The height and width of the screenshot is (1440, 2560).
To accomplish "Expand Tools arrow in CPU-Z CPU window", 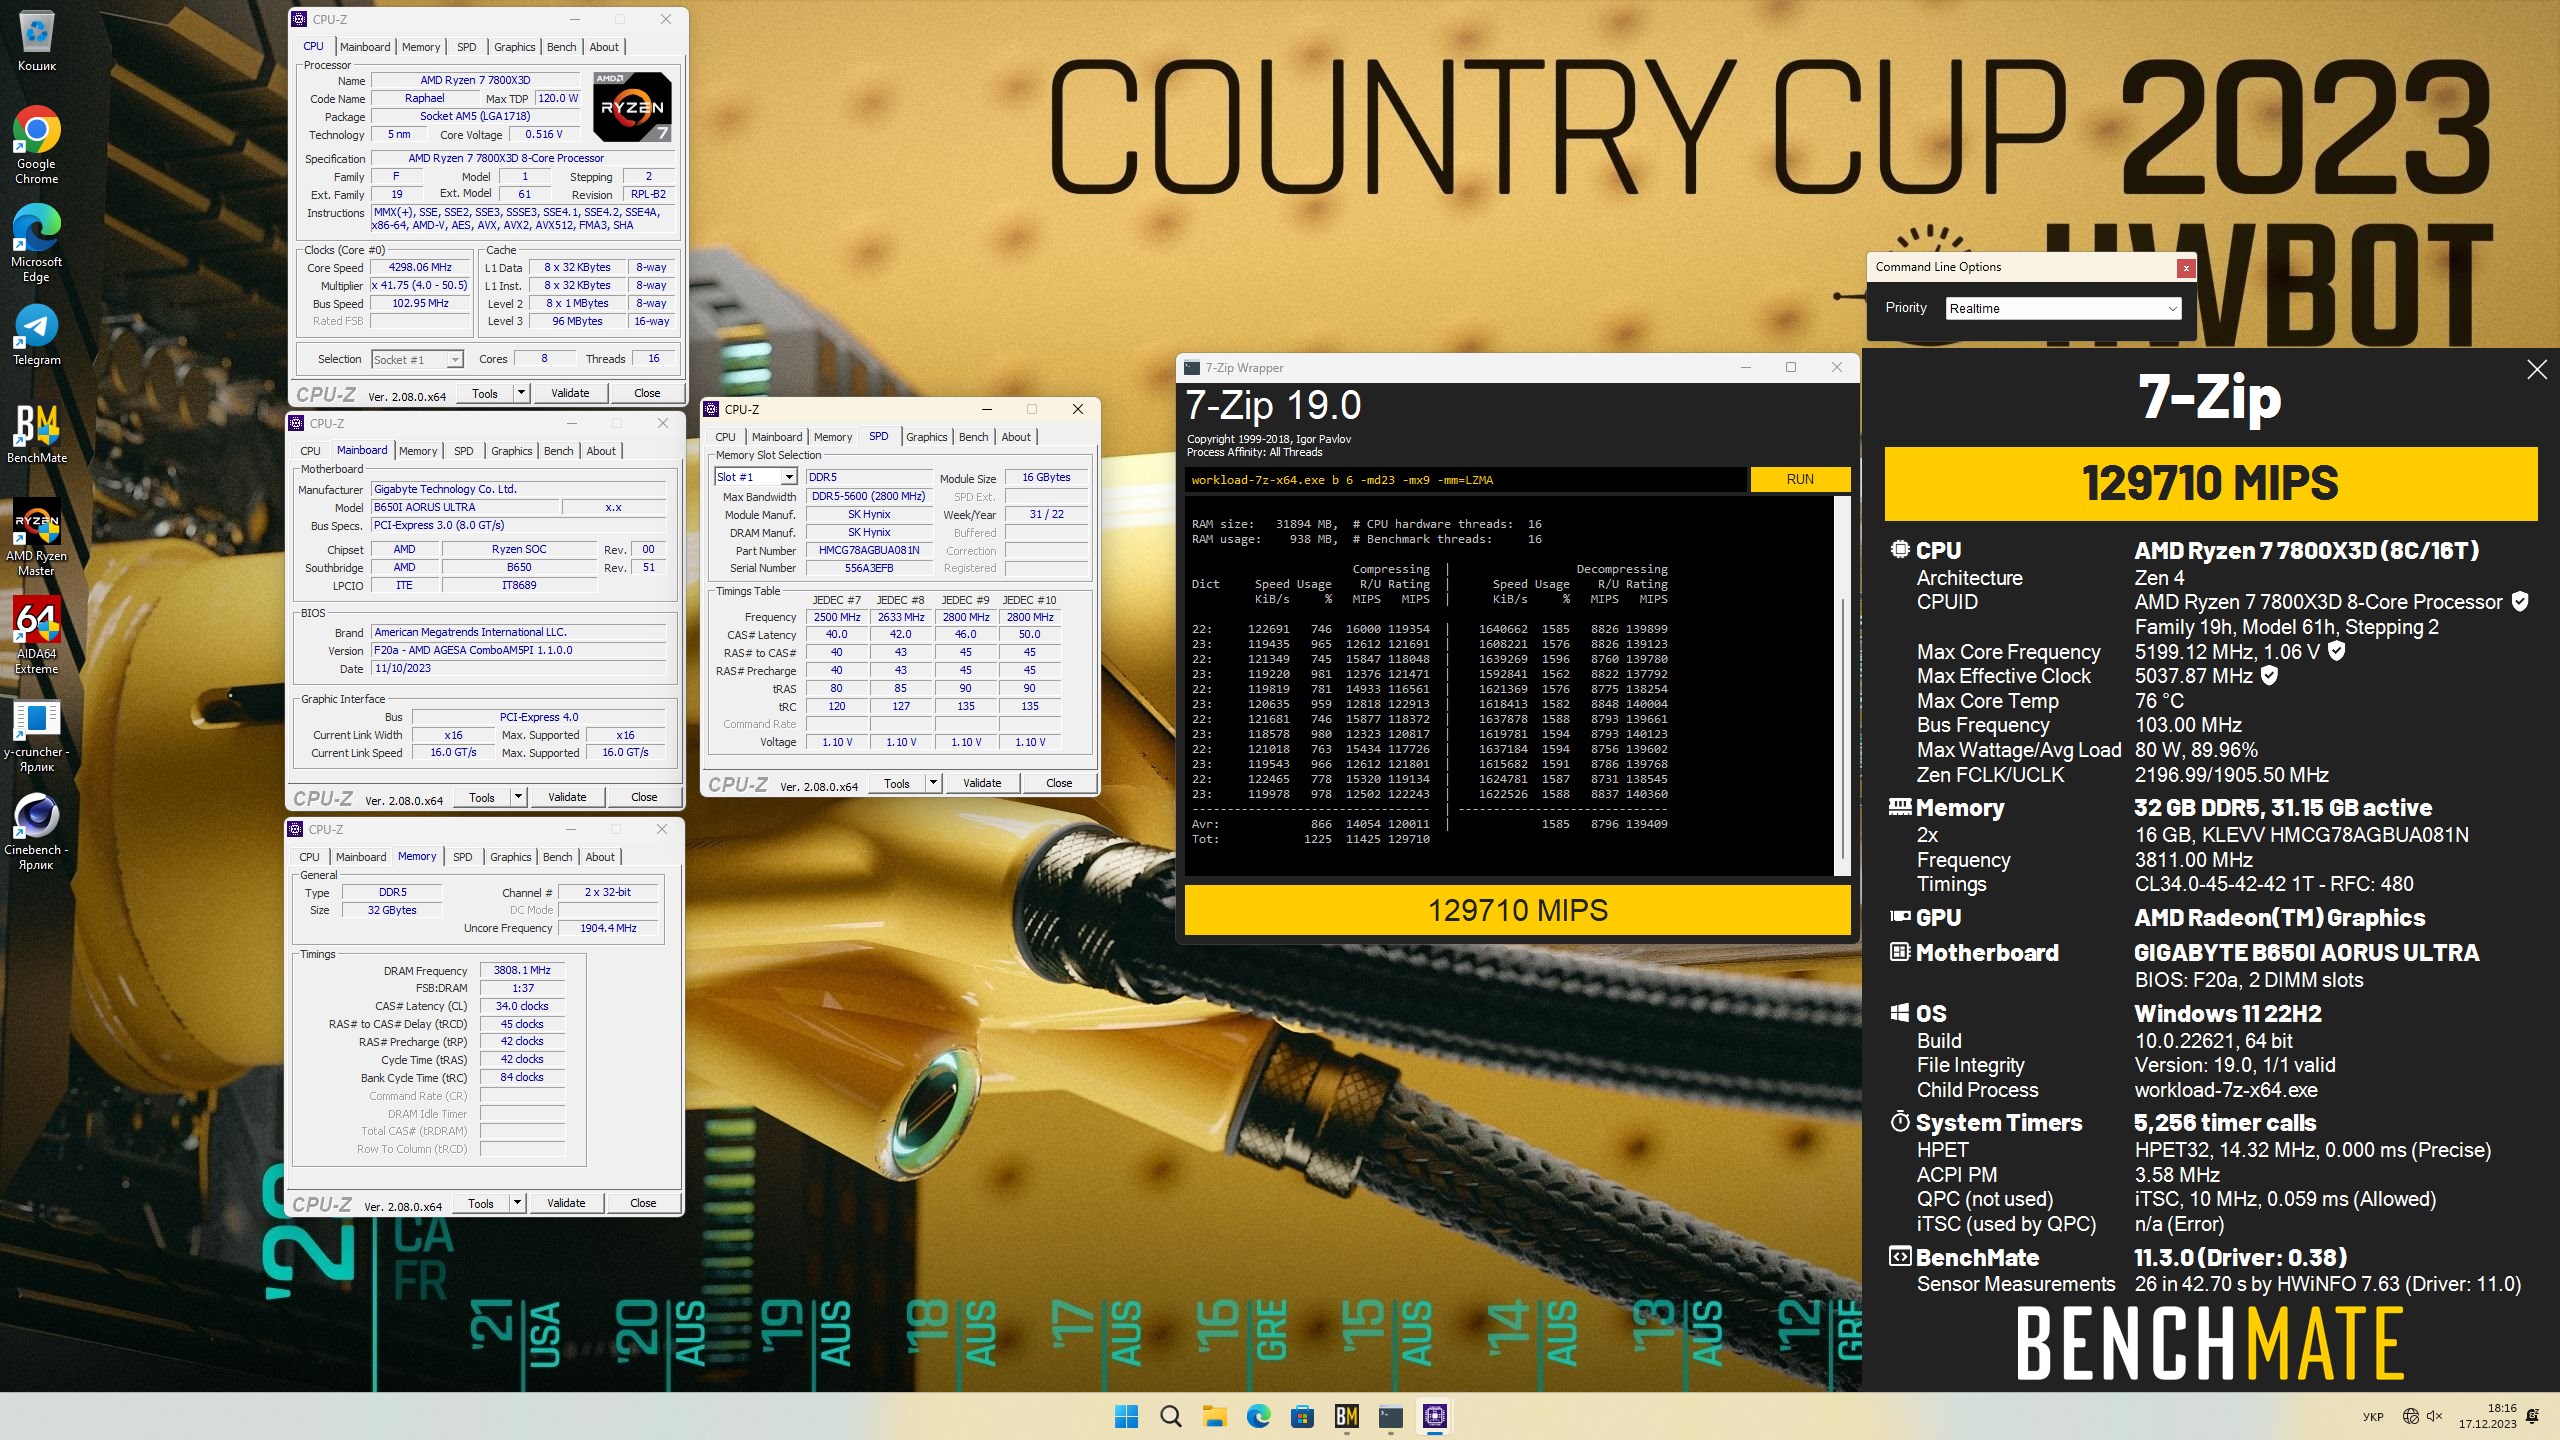I will pos(520,393).
